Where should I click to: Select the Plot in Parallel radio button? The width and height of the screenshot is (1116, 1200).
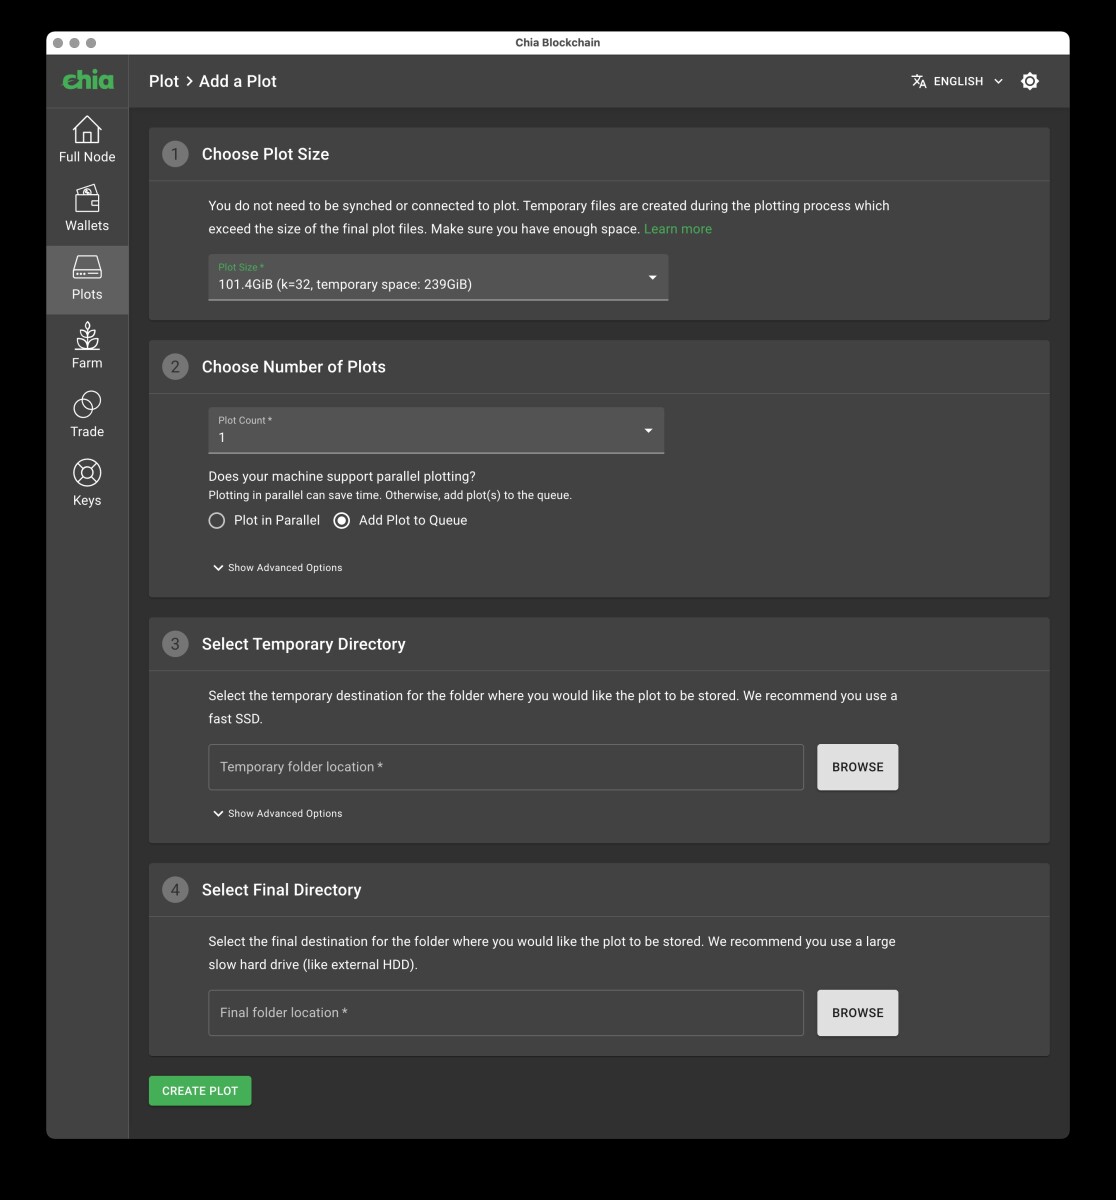[217, 520]
